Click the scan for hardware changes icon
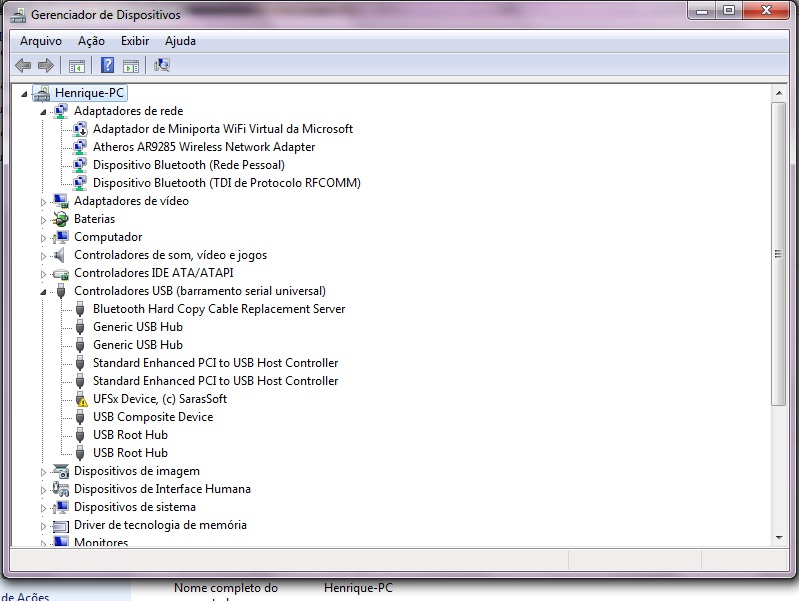Screen dimensions: 799x601 (162, 65)
